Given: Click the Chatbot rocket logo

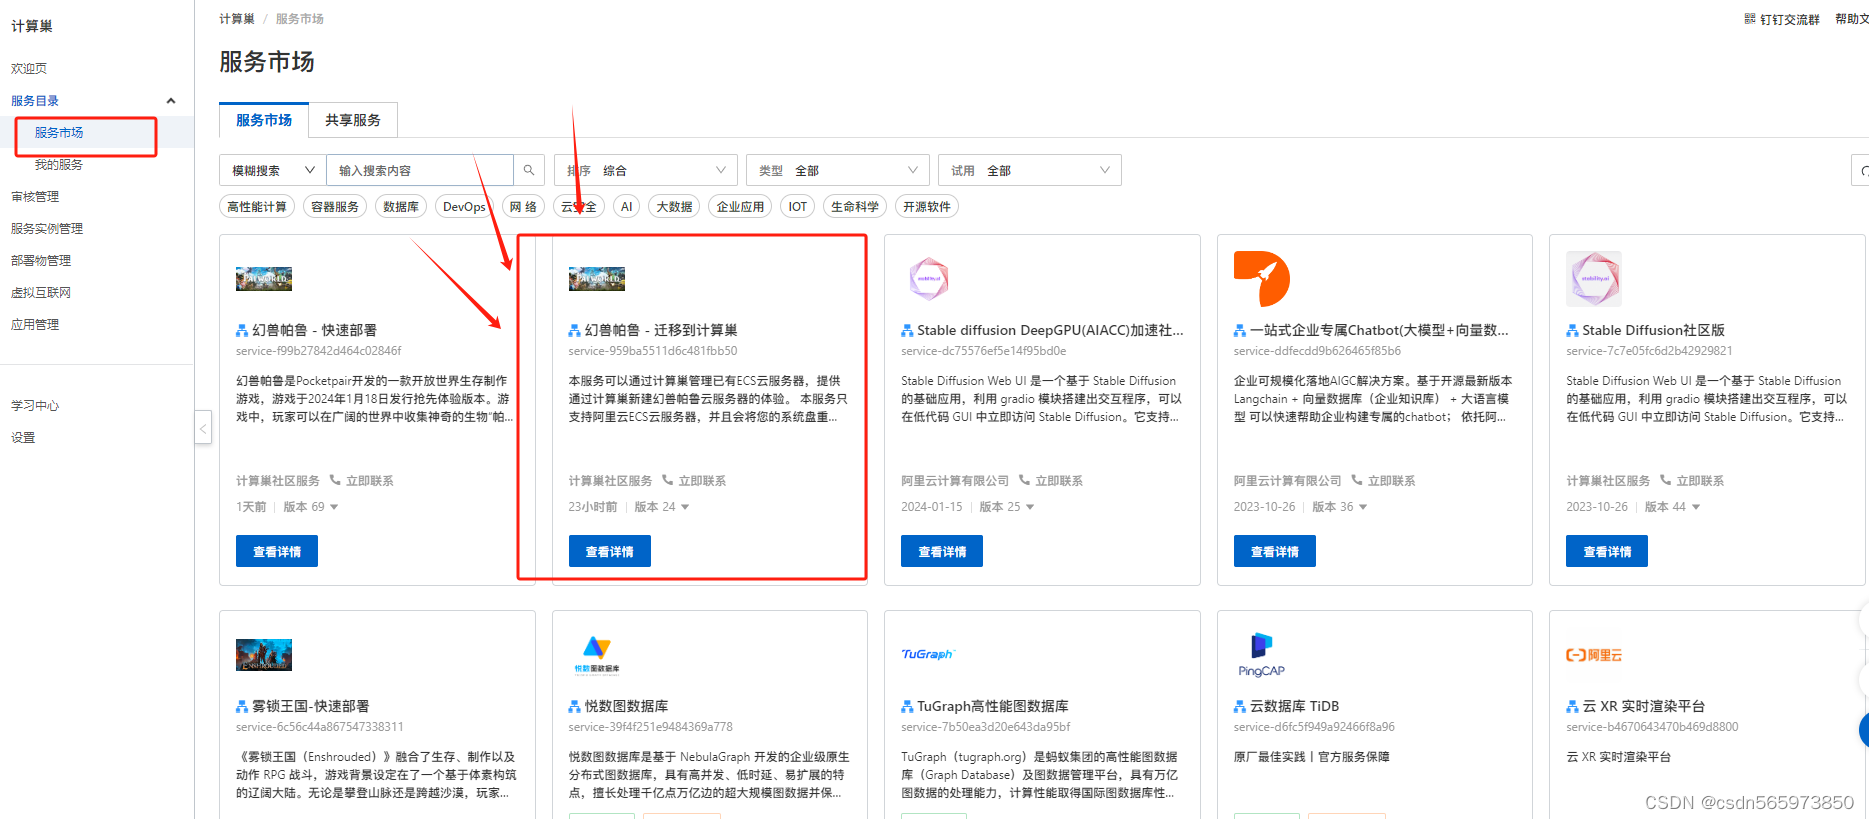Looking at the screenshot, I should pyautogui.click(x=1262, y=279).
